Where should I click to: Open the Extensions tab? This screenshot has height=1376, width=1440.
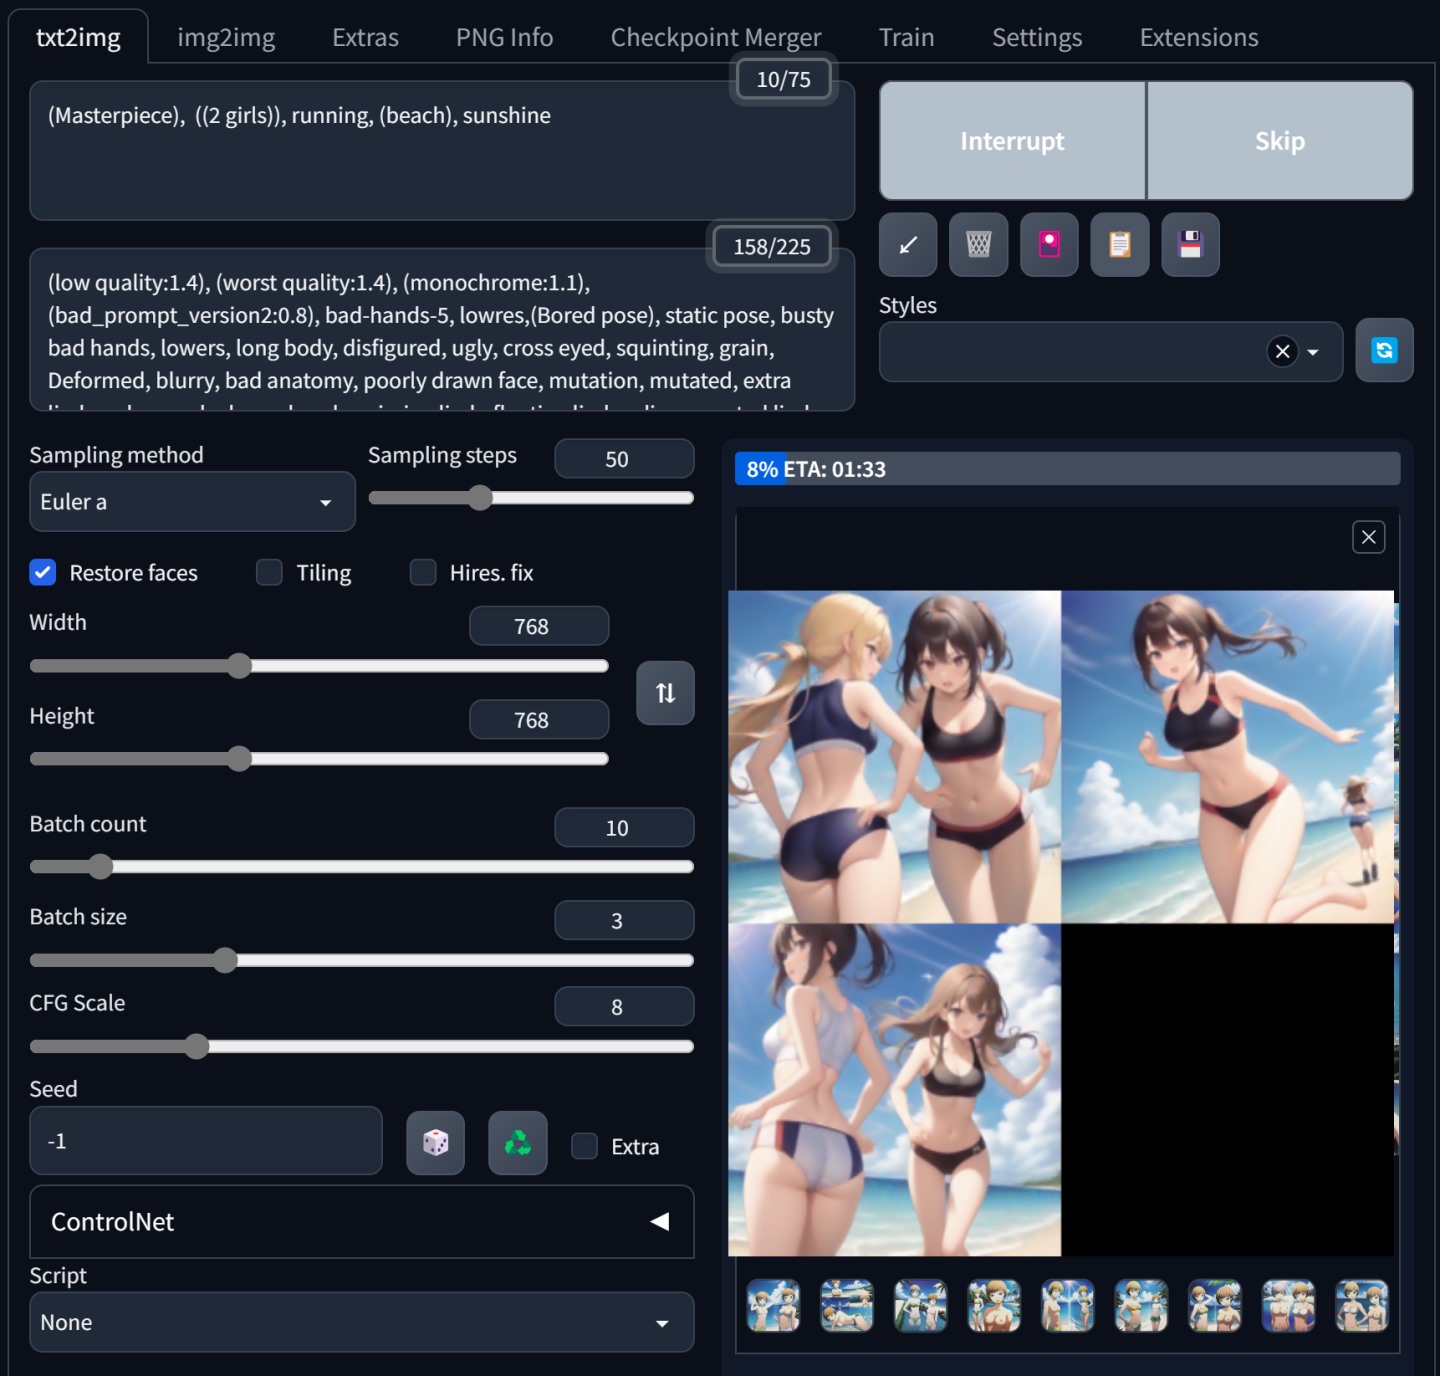pos(1198,38)
